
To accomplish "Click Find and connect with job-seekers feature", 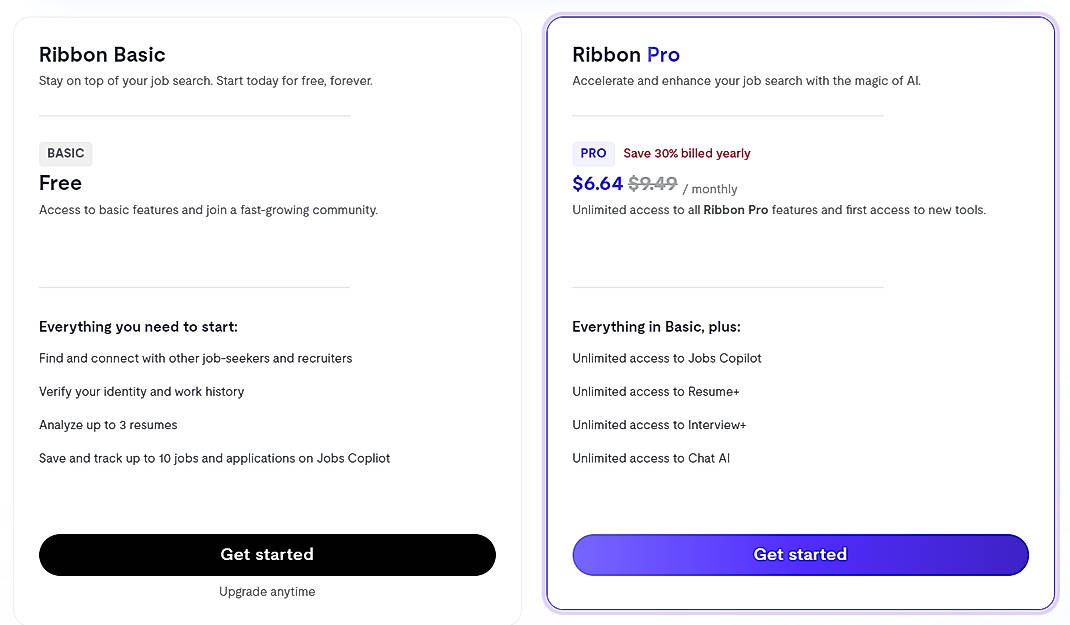I will (195, 358).
